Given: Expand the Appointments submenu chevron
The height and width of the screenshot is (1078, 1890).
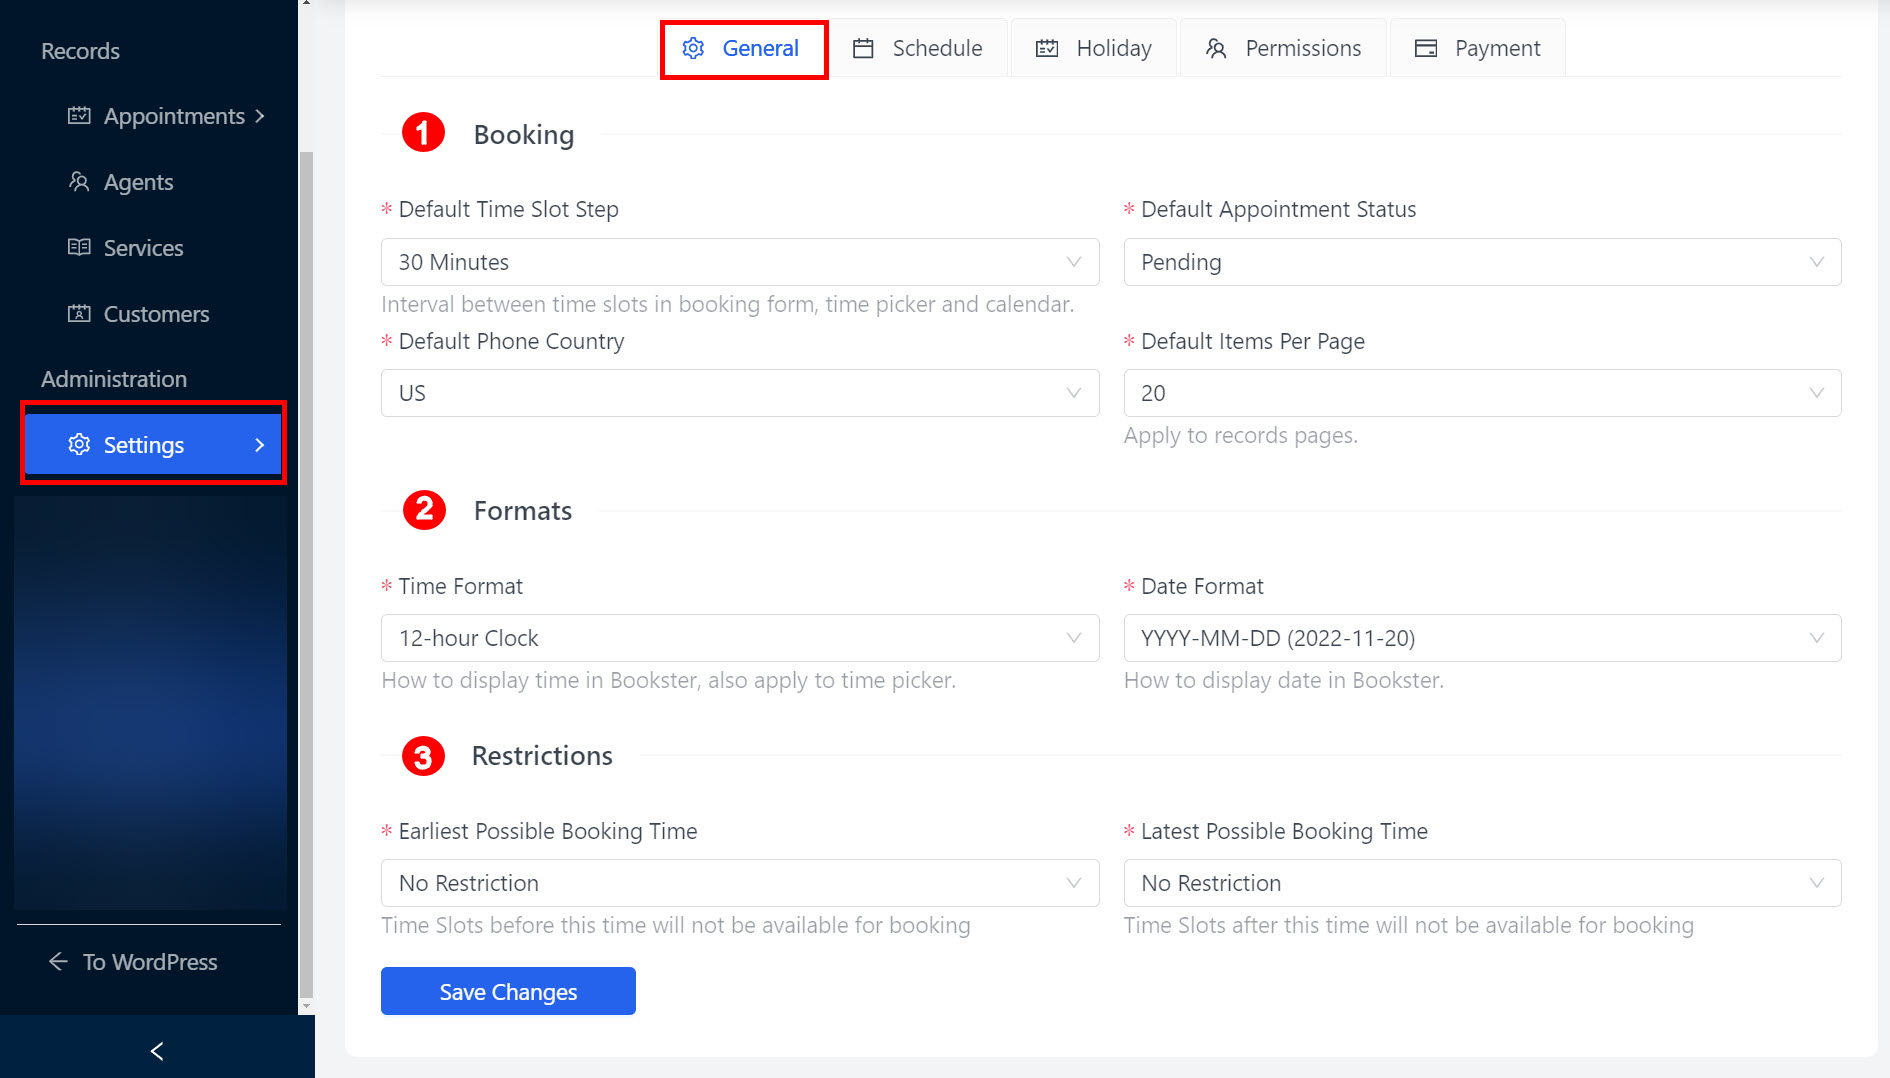Looking at the screenshot, I should [260, 116].
